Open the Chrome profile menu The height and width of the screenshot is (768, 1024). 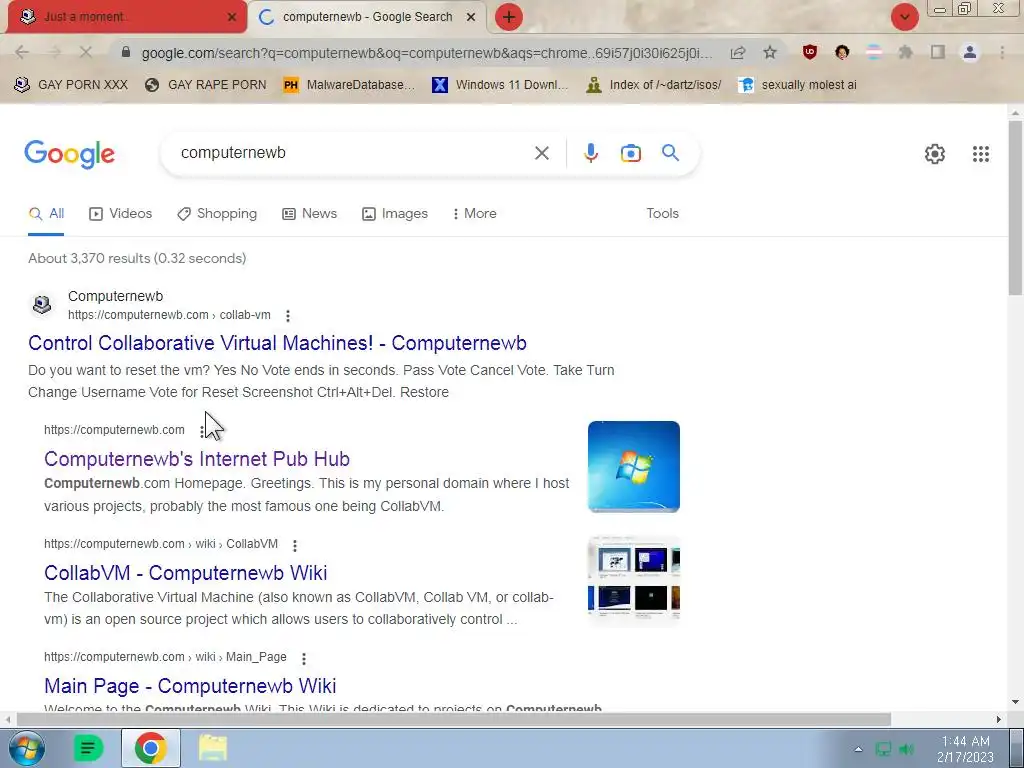[x=970, y=52]
